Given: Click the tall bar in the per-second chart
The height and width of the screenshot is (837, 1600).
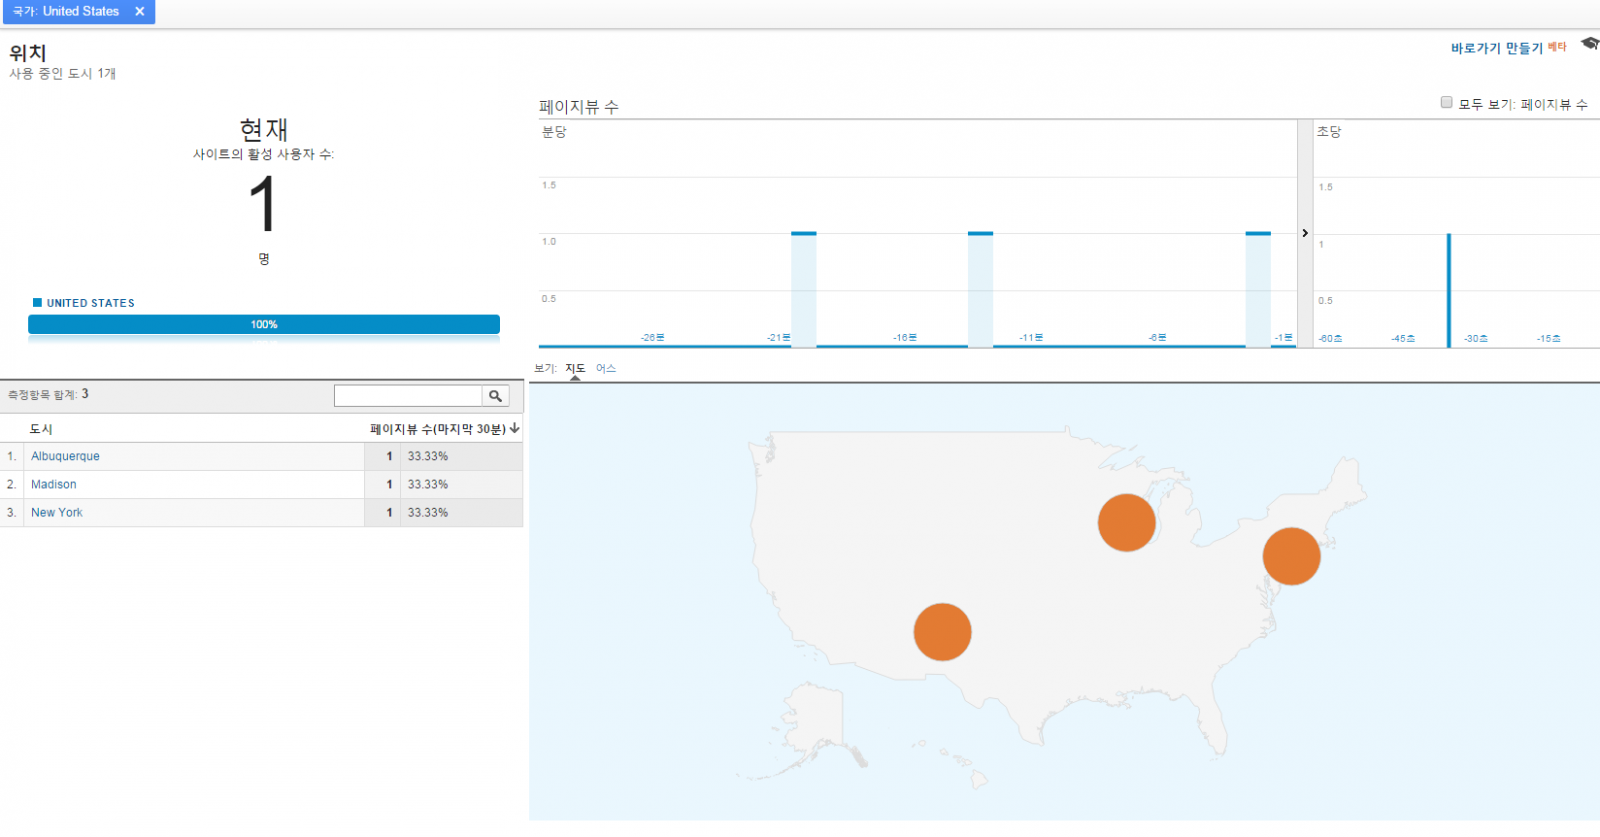Looking at the screenshot, I should pos(1449,291).
